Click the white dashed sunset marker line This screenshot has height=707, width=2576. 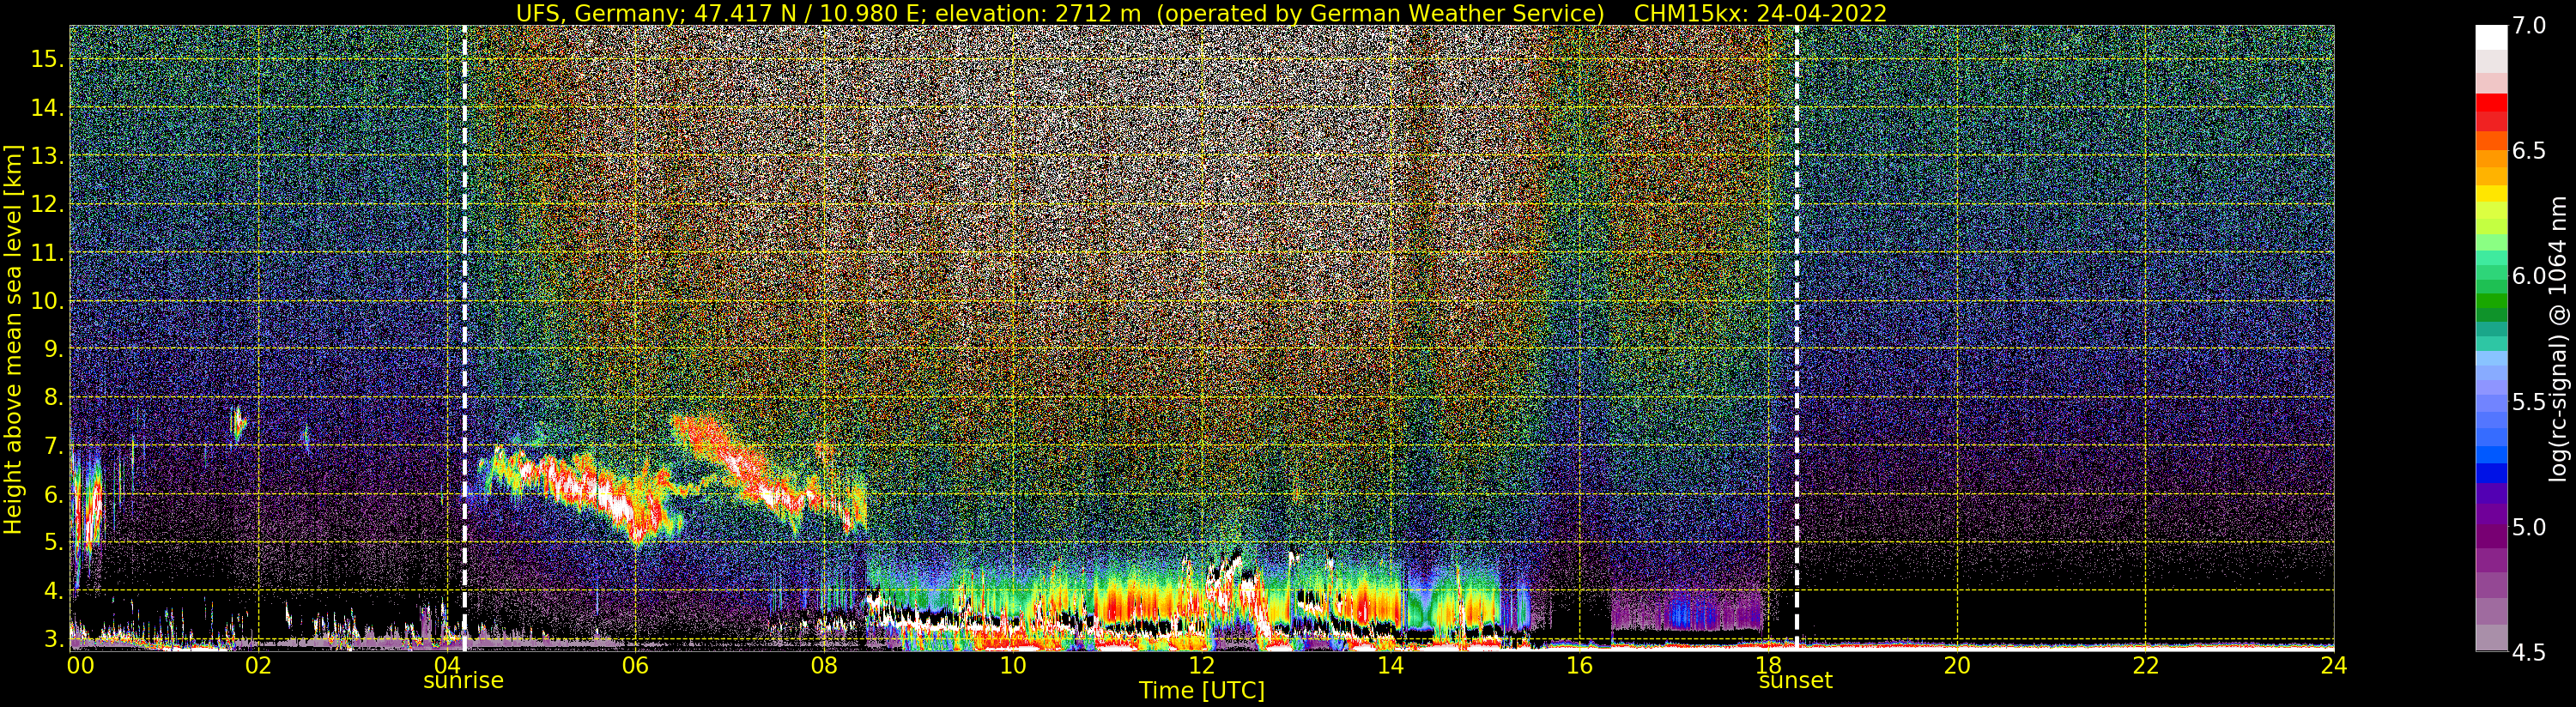pos(1797,337)
